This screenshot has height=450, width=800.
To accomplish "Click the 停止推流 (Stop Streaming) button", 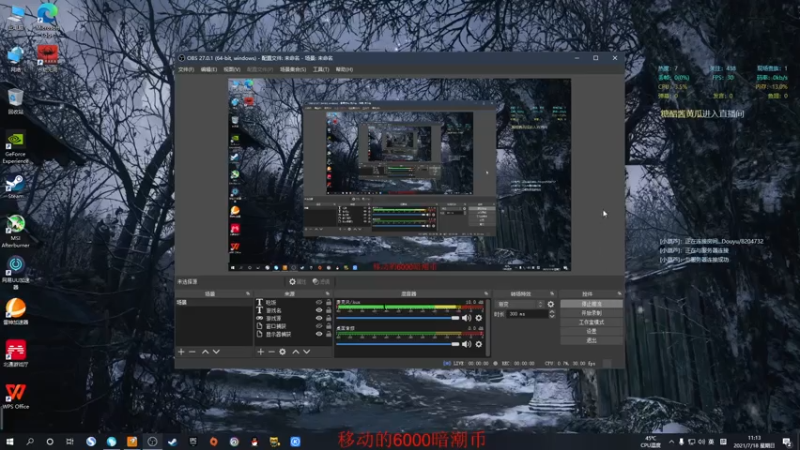I will point(591,304).
